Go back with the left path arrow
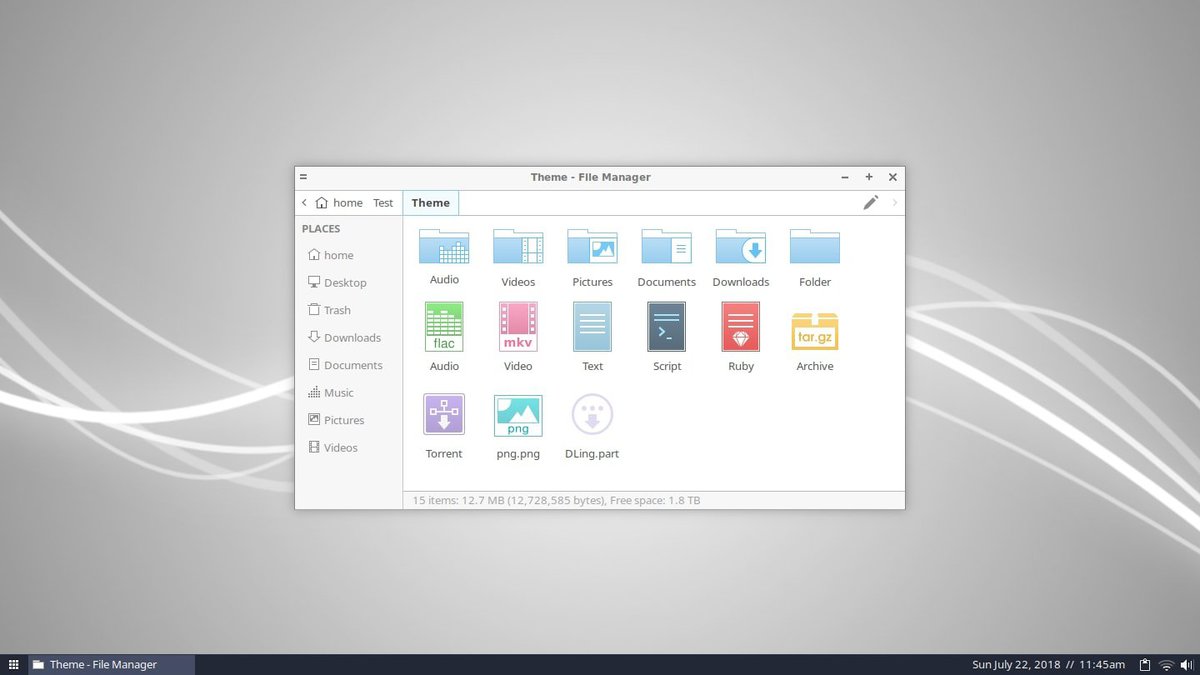 [x=304, y=203]
